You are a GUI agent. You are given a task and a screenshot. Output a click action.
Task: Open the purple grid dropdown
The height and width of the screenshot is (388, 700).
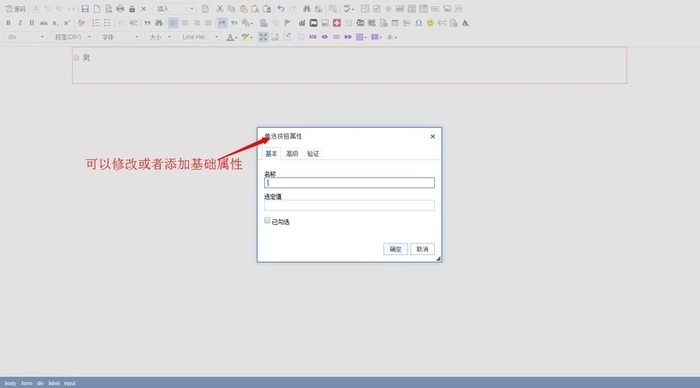coord(361,37)
